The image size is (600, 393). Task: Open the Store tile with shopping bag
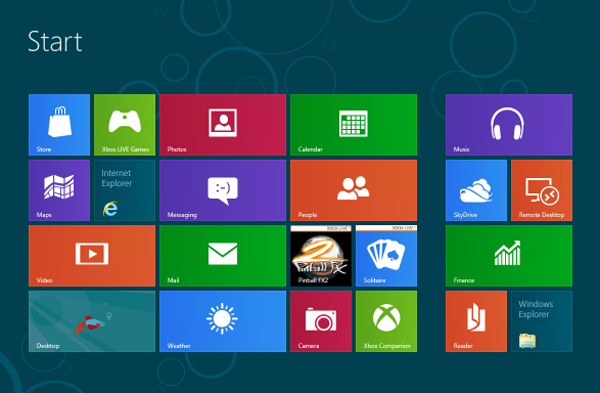59,125
